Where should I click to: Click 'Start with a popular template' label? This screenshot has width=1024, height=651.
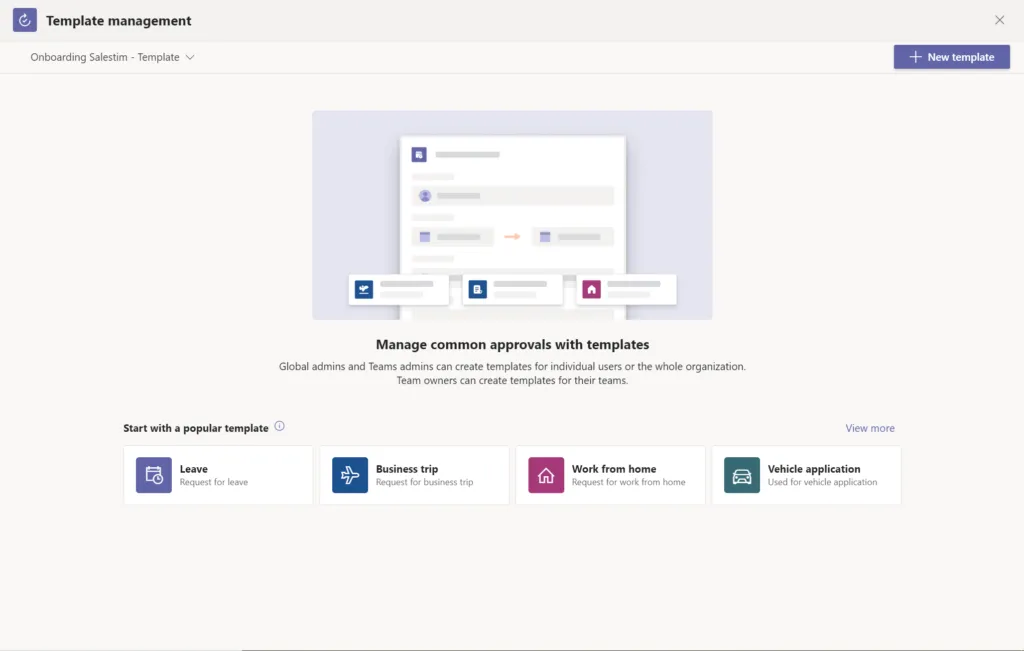coord(196,428)
